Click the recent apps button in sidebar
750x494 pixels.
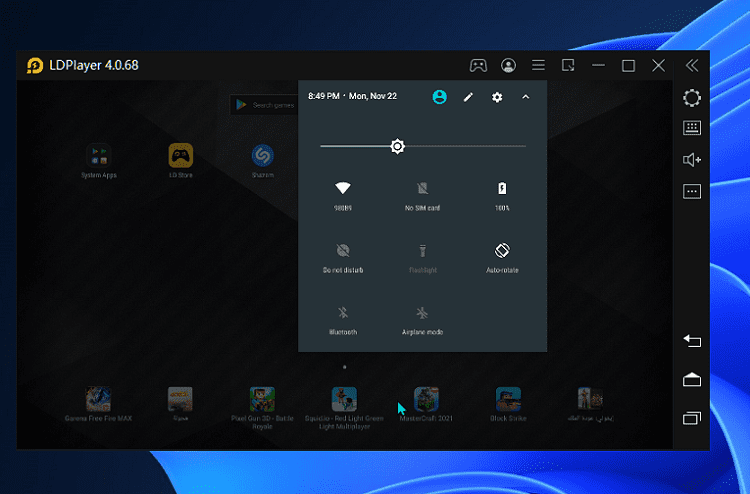(x=692, y=418)
